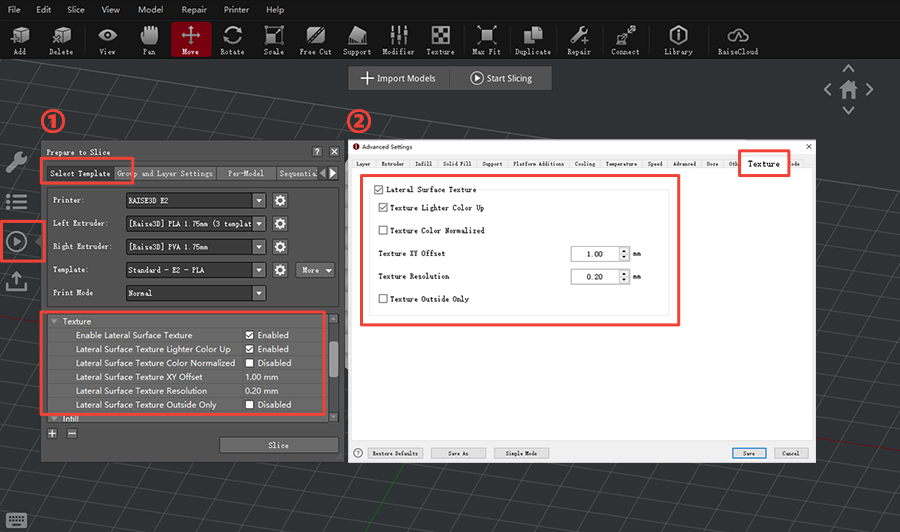Image resolution: width=900 pixels, height=532 pixels.
Task: Collapse the Texture section
Action: [55, 321]
